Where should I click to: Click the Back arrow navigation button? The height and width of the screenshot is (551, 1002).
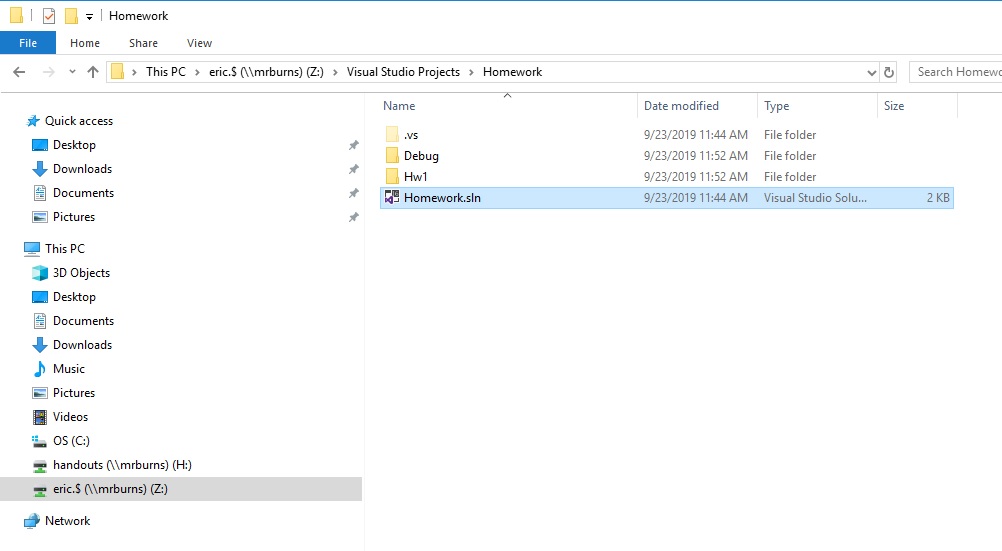pos(19,72)
